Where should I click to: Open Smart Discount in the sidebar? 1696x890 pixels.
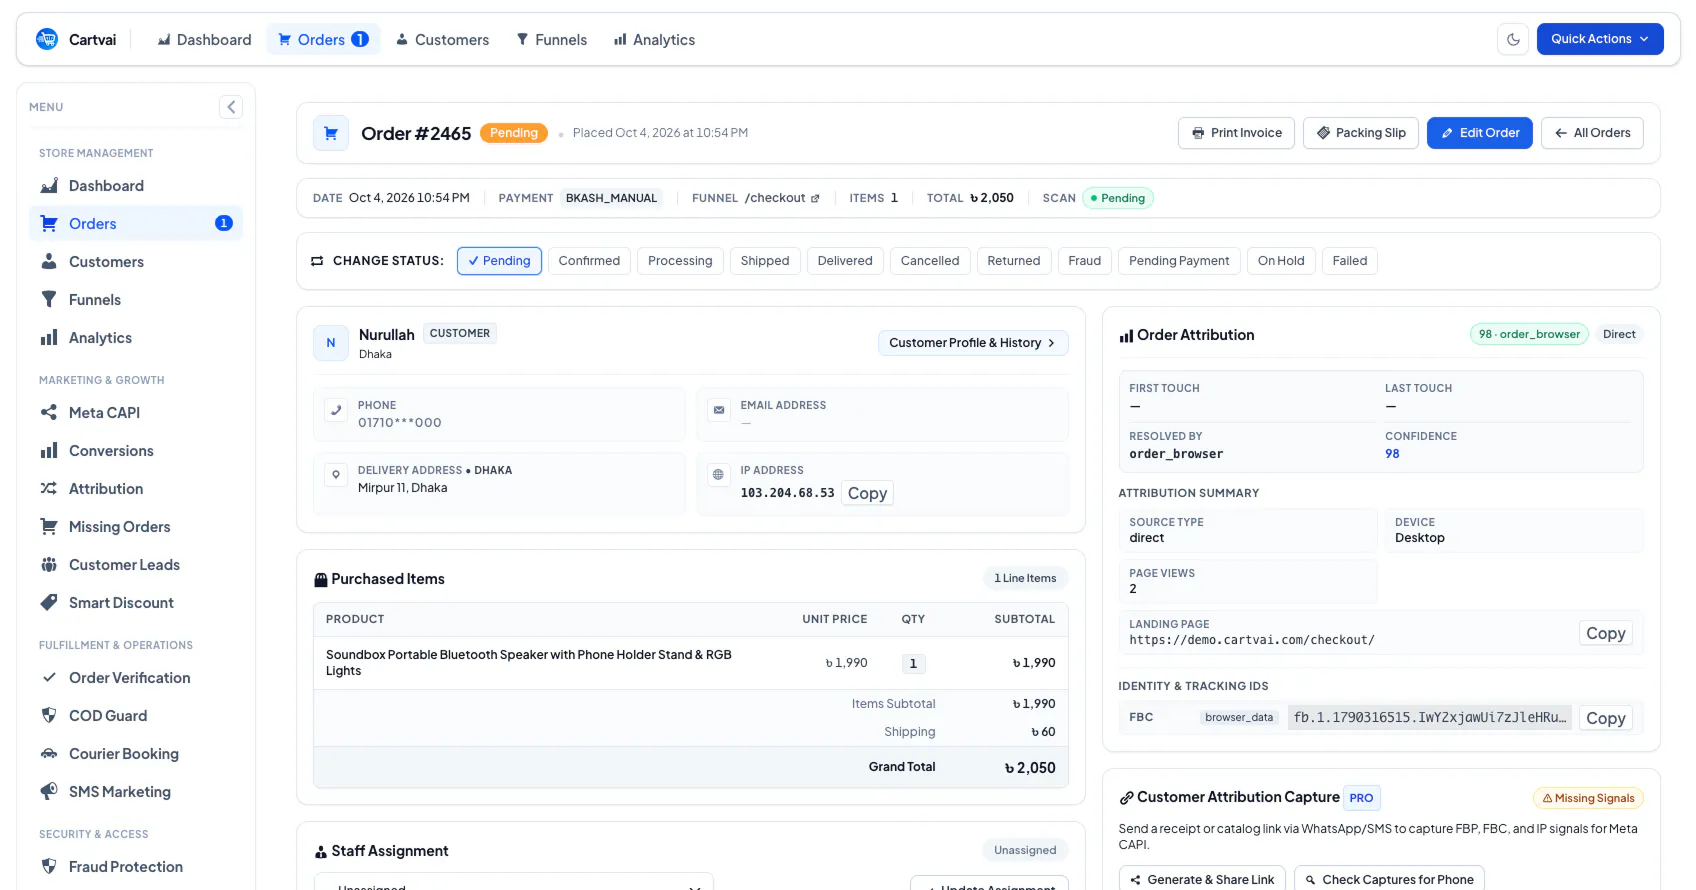pos(136,603)
